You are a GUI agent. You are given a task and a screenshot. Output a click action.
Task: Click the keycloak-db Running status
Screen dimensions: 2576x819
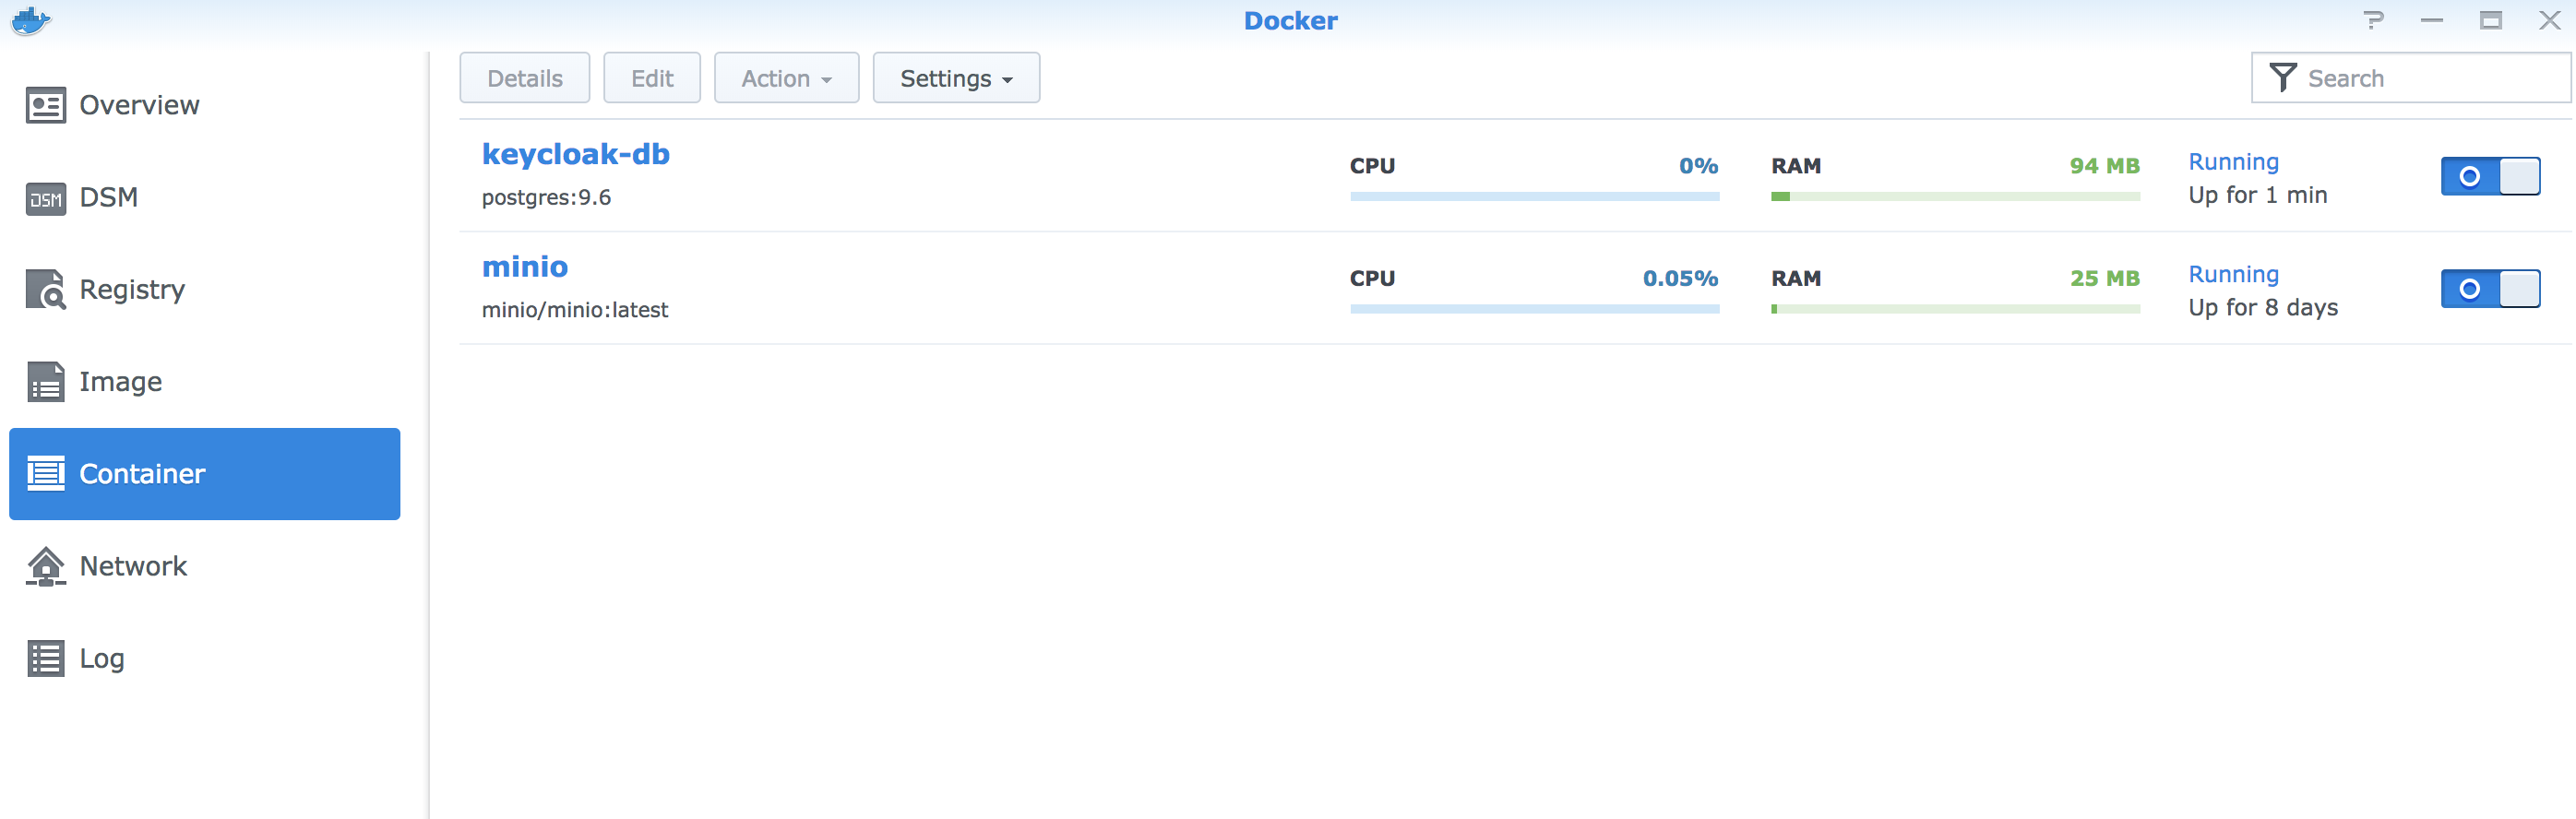(x=2233, y=162)
